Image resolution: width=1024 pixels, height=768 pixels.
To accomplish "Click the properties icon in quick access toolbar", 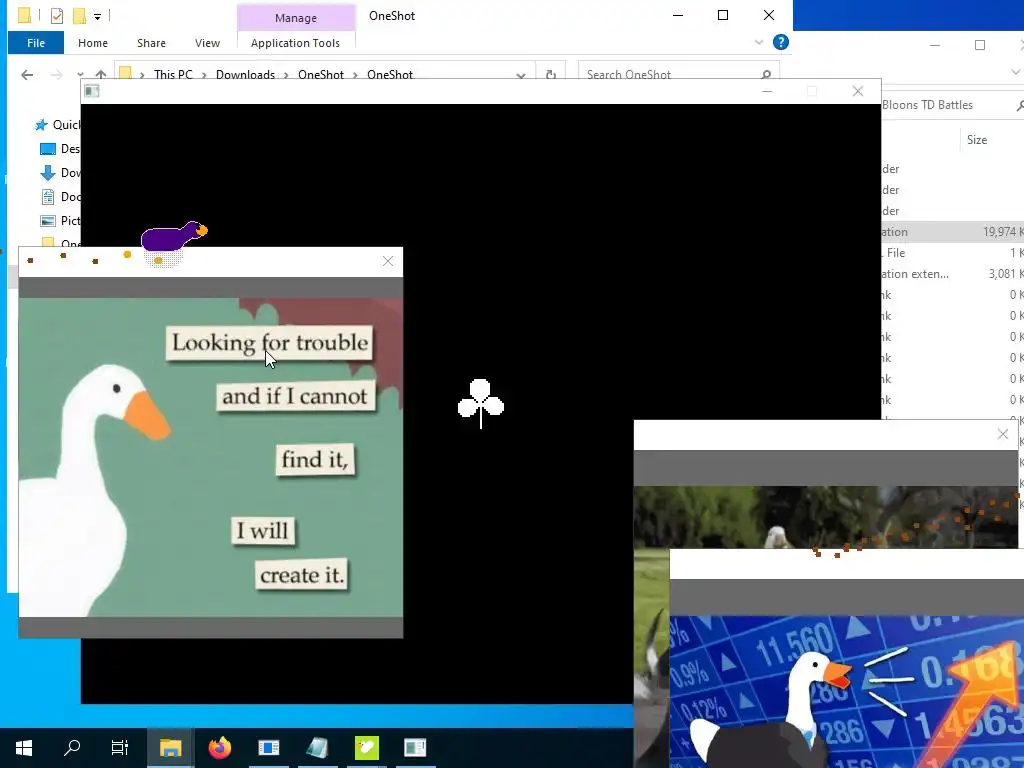I will (x=57, y=16).
